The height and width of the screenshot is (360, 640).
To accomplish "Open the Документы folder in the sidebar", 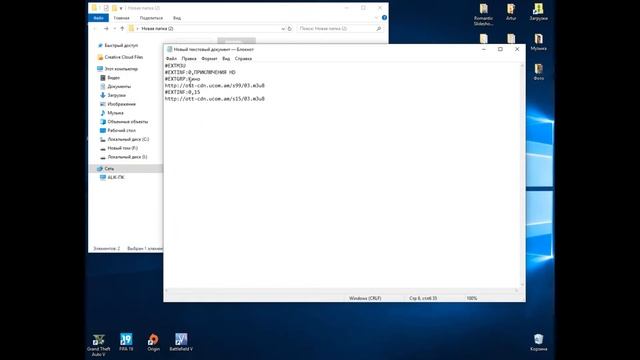I will click(x=119, y=87).
